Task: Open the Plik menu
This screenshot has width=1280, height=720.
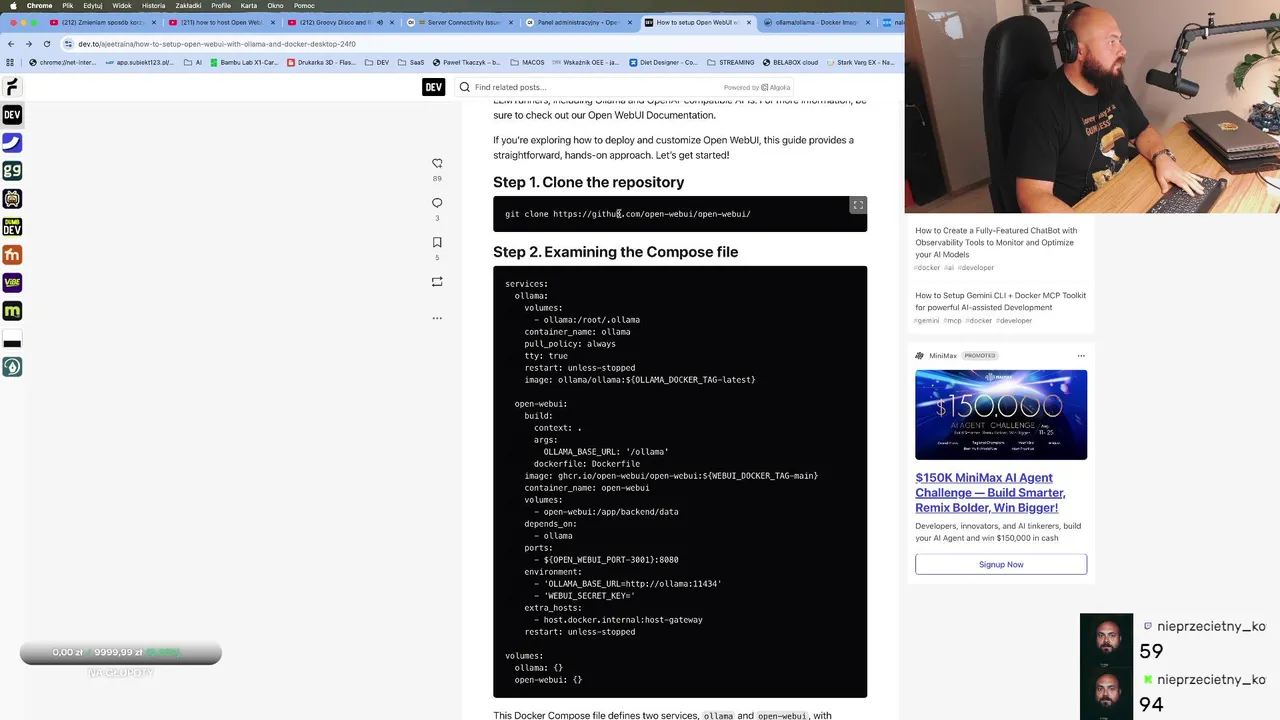Action: 68,6
